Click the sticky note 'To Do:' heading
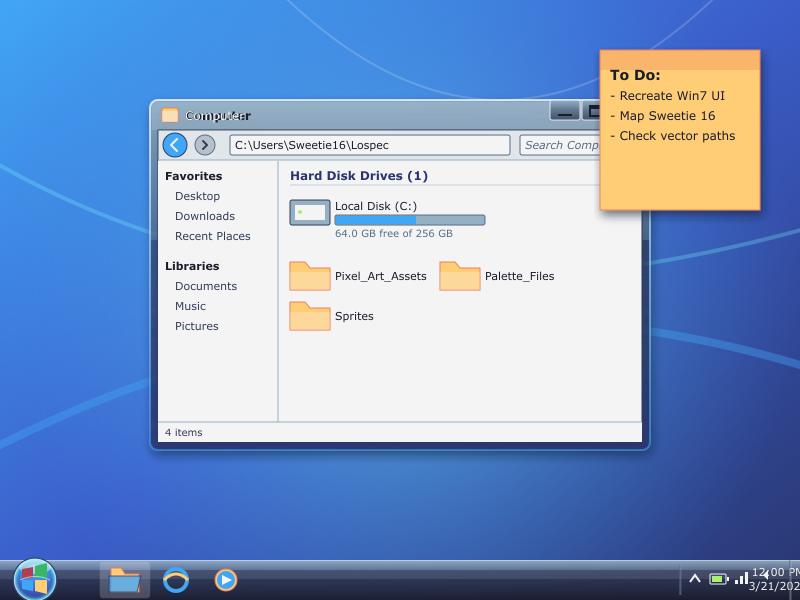Viewport: 800px width, 600px height. pos(635,76)
